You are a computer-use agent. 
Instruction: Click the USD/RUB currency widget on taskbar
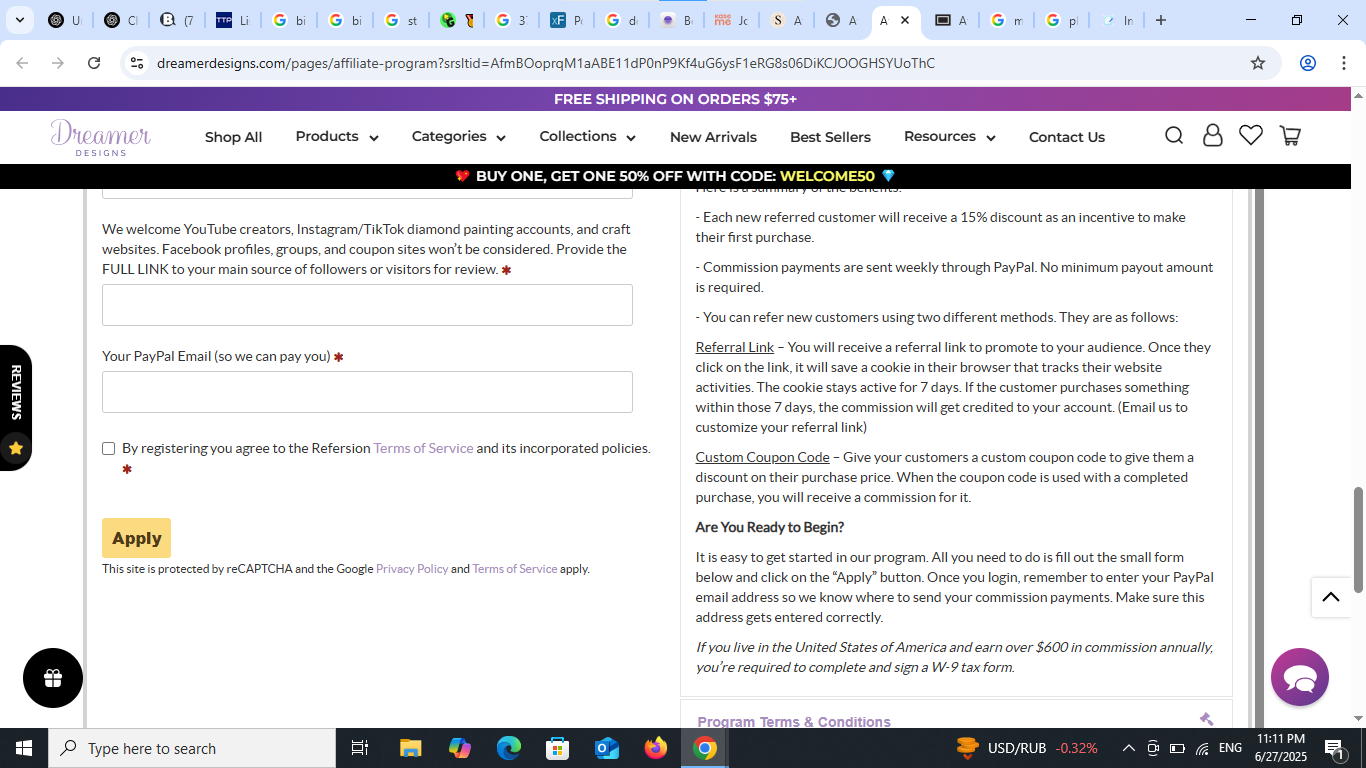click(x=1027, y=748)
